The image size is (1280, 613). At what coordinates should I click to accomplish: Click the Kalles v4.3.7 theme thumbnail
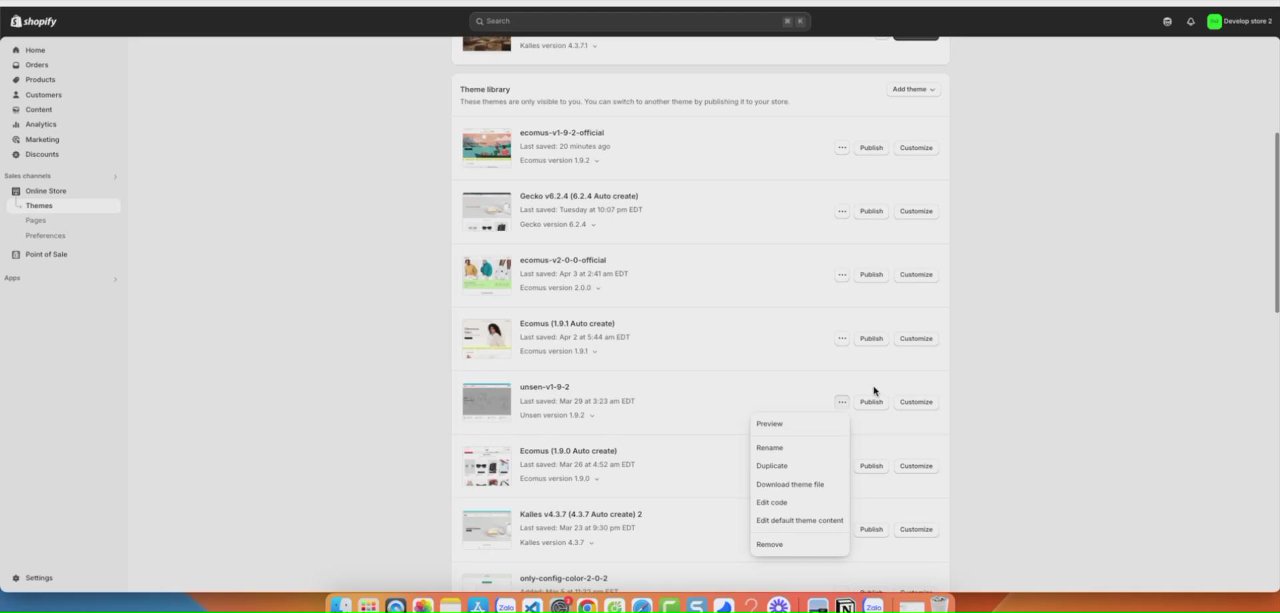[487, 529]
